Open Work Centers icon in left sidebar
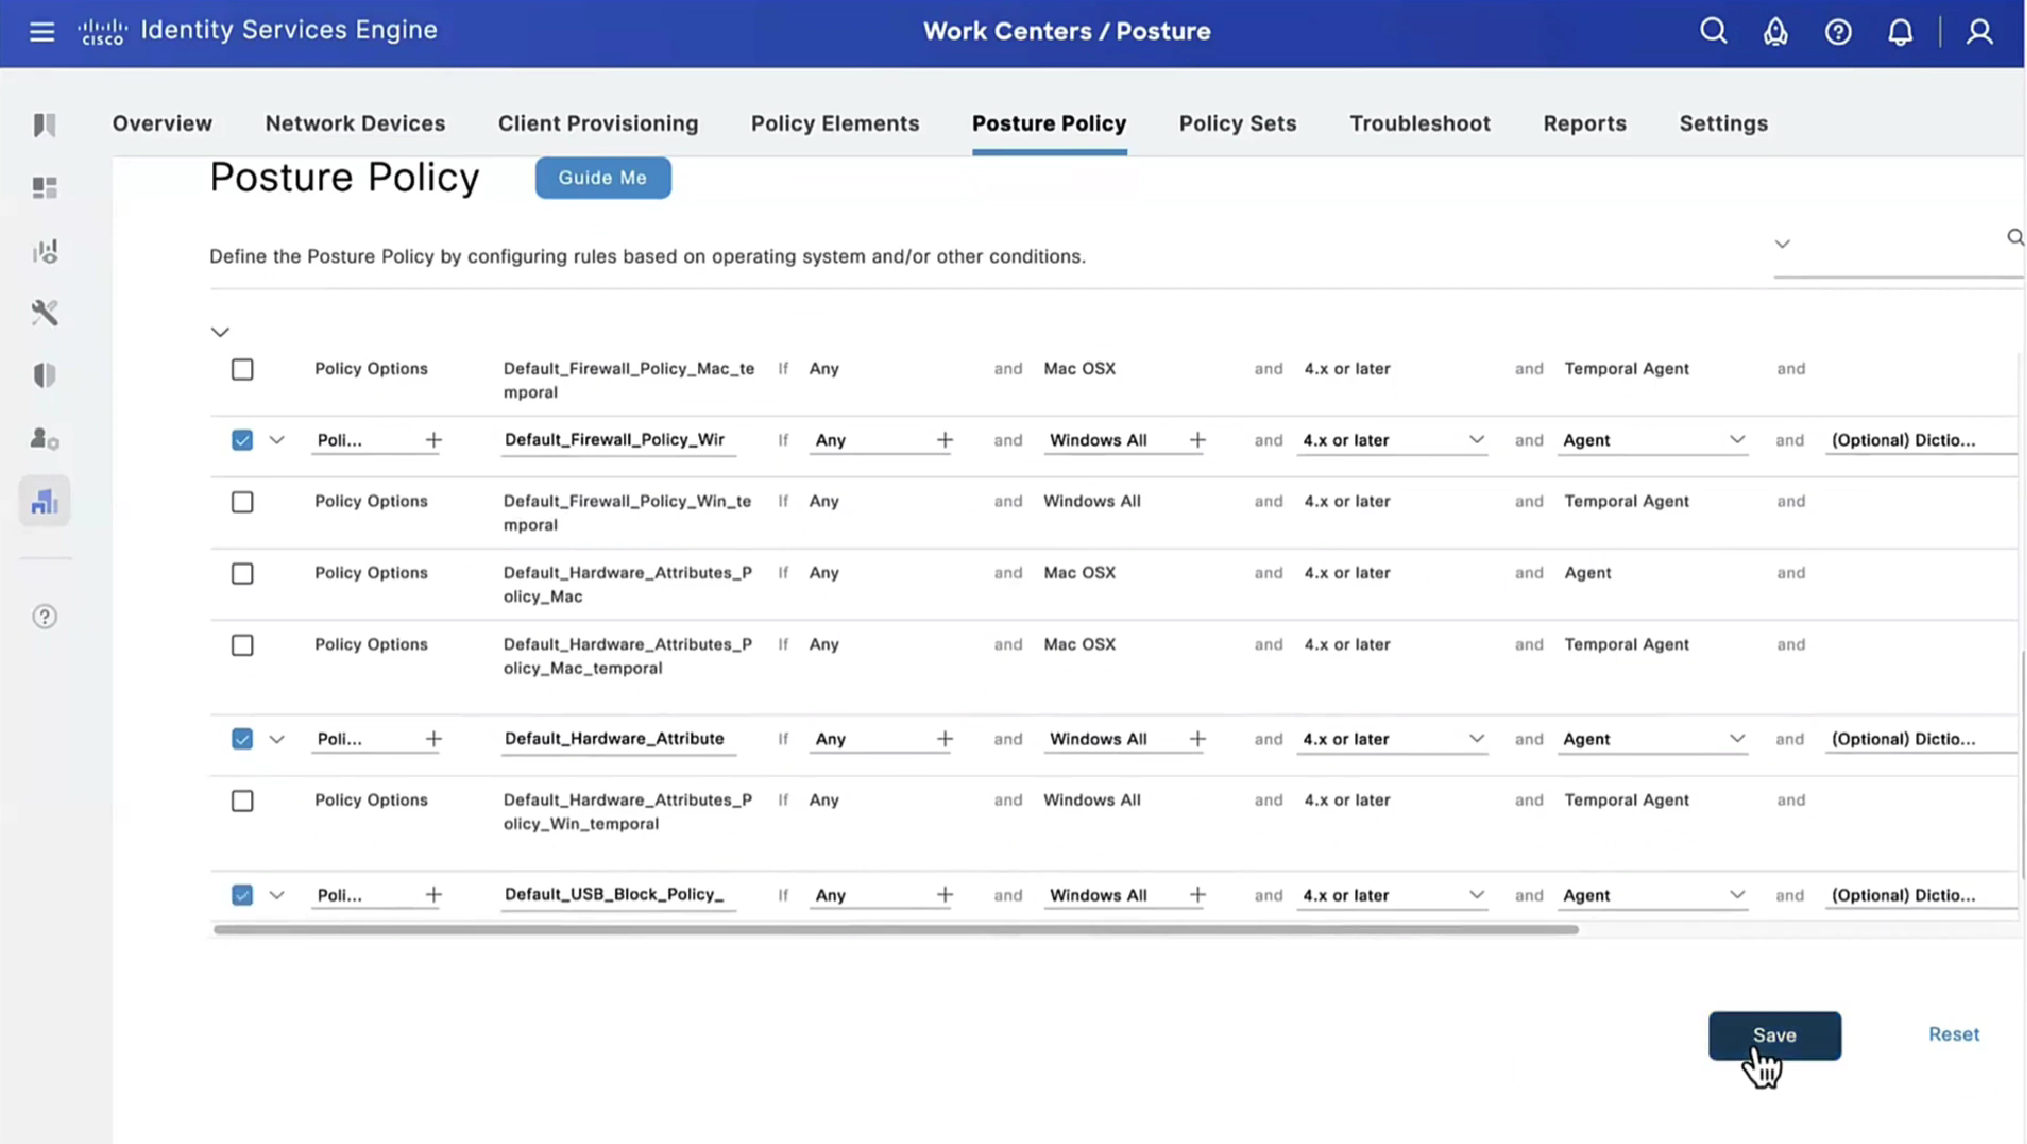2027x1144 pixels. (x=44, y=501)
